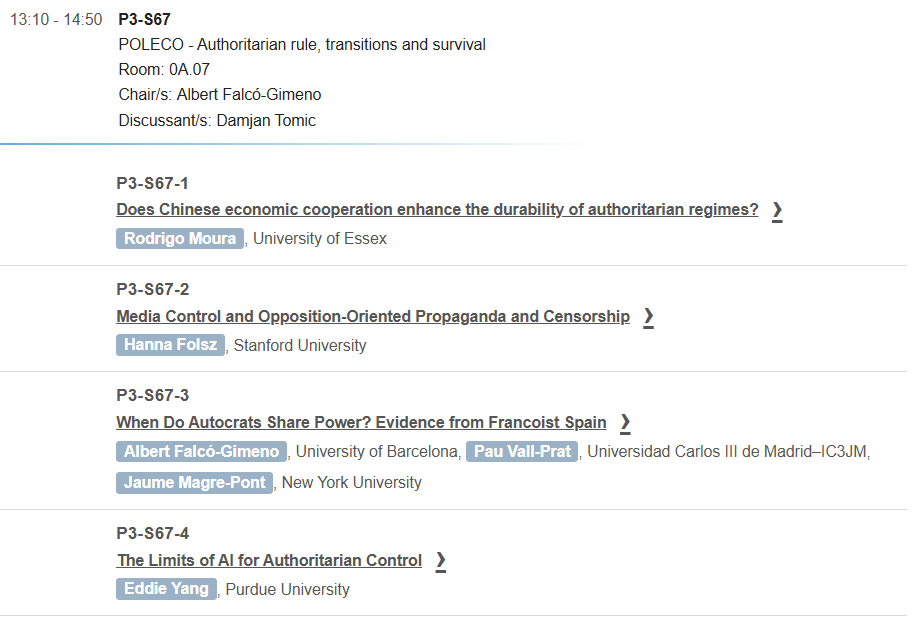Open The Limits of AI paper
915x623 pixels.
[x=269, y=561]
